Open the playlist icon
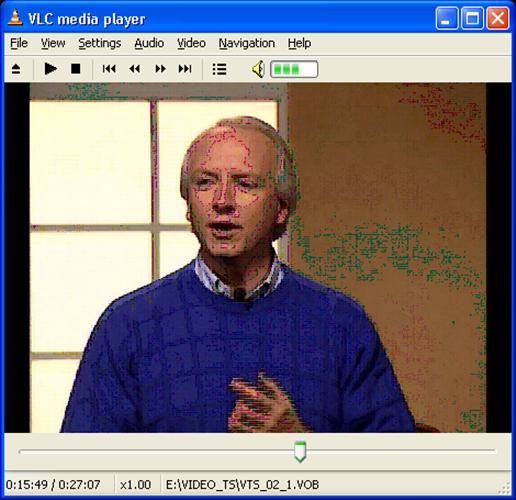Image resolution: width=516 pixels, height=500 pixels. click(x=220, y=69)
